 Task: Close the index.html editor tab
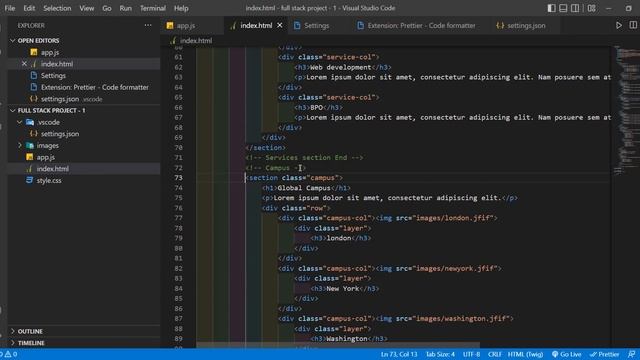280,25
